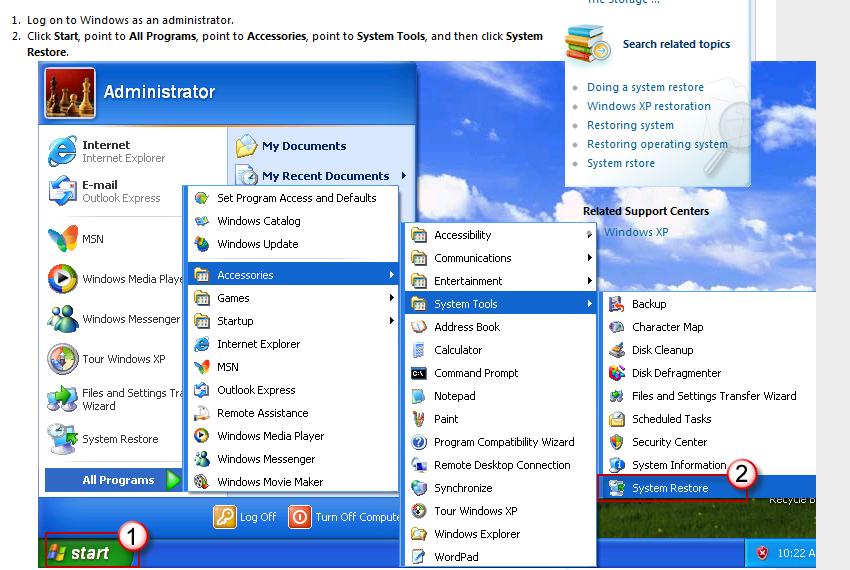Image resolution: width=850 pixels, height=570 pixels.
Task: Expand the Games submenu arrow
Action: tap(391, 298)
